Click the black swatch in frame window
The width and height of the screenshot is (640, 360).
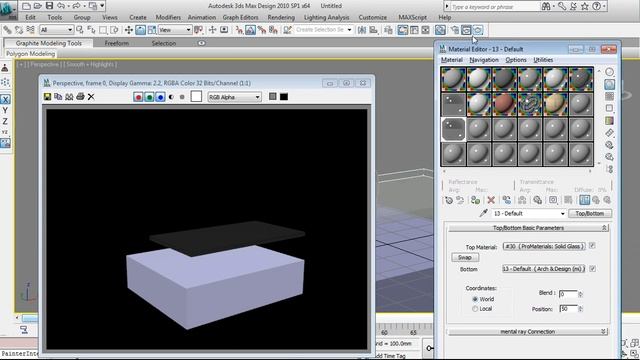click(x=284, y=97)
